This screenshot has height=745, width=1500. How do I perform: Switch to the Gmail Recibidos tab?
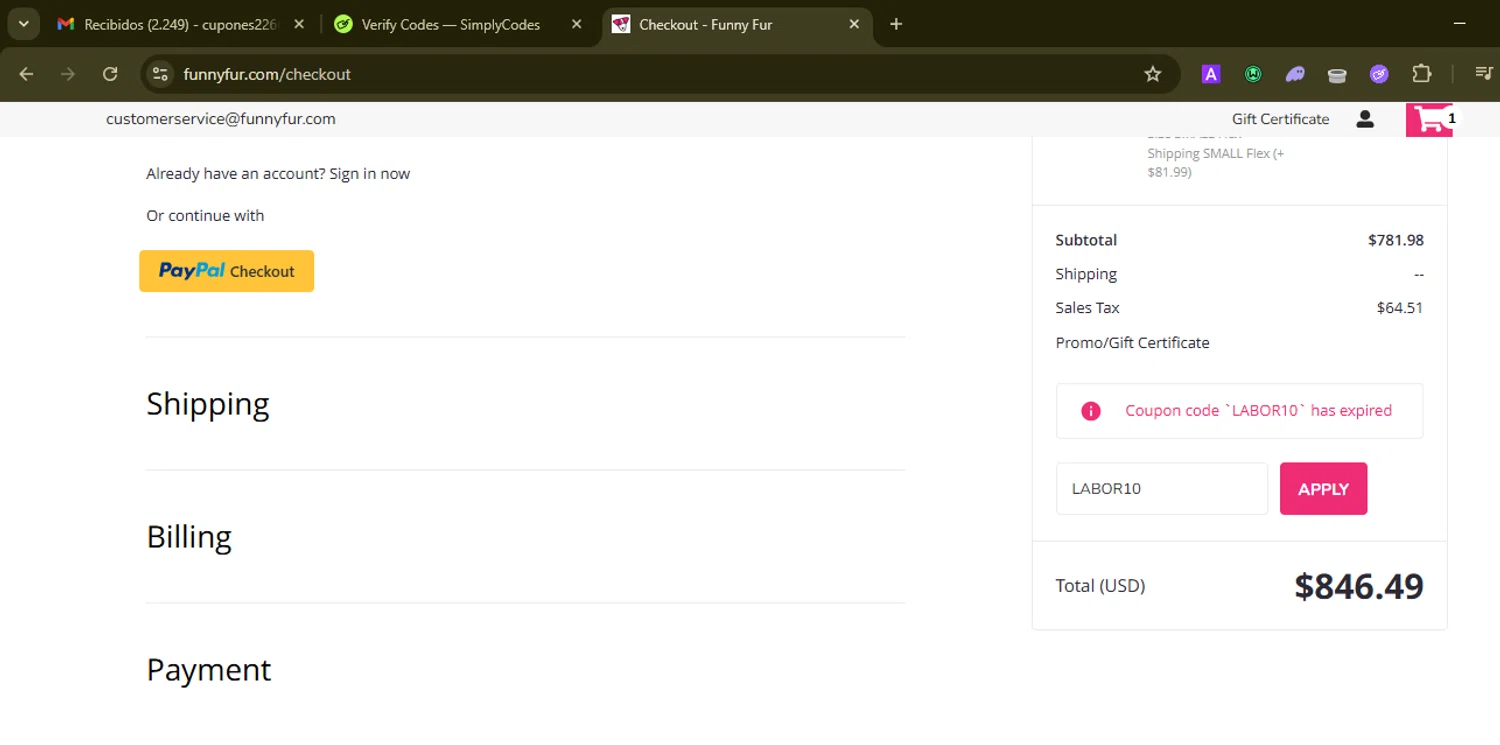tap(180, 24)
